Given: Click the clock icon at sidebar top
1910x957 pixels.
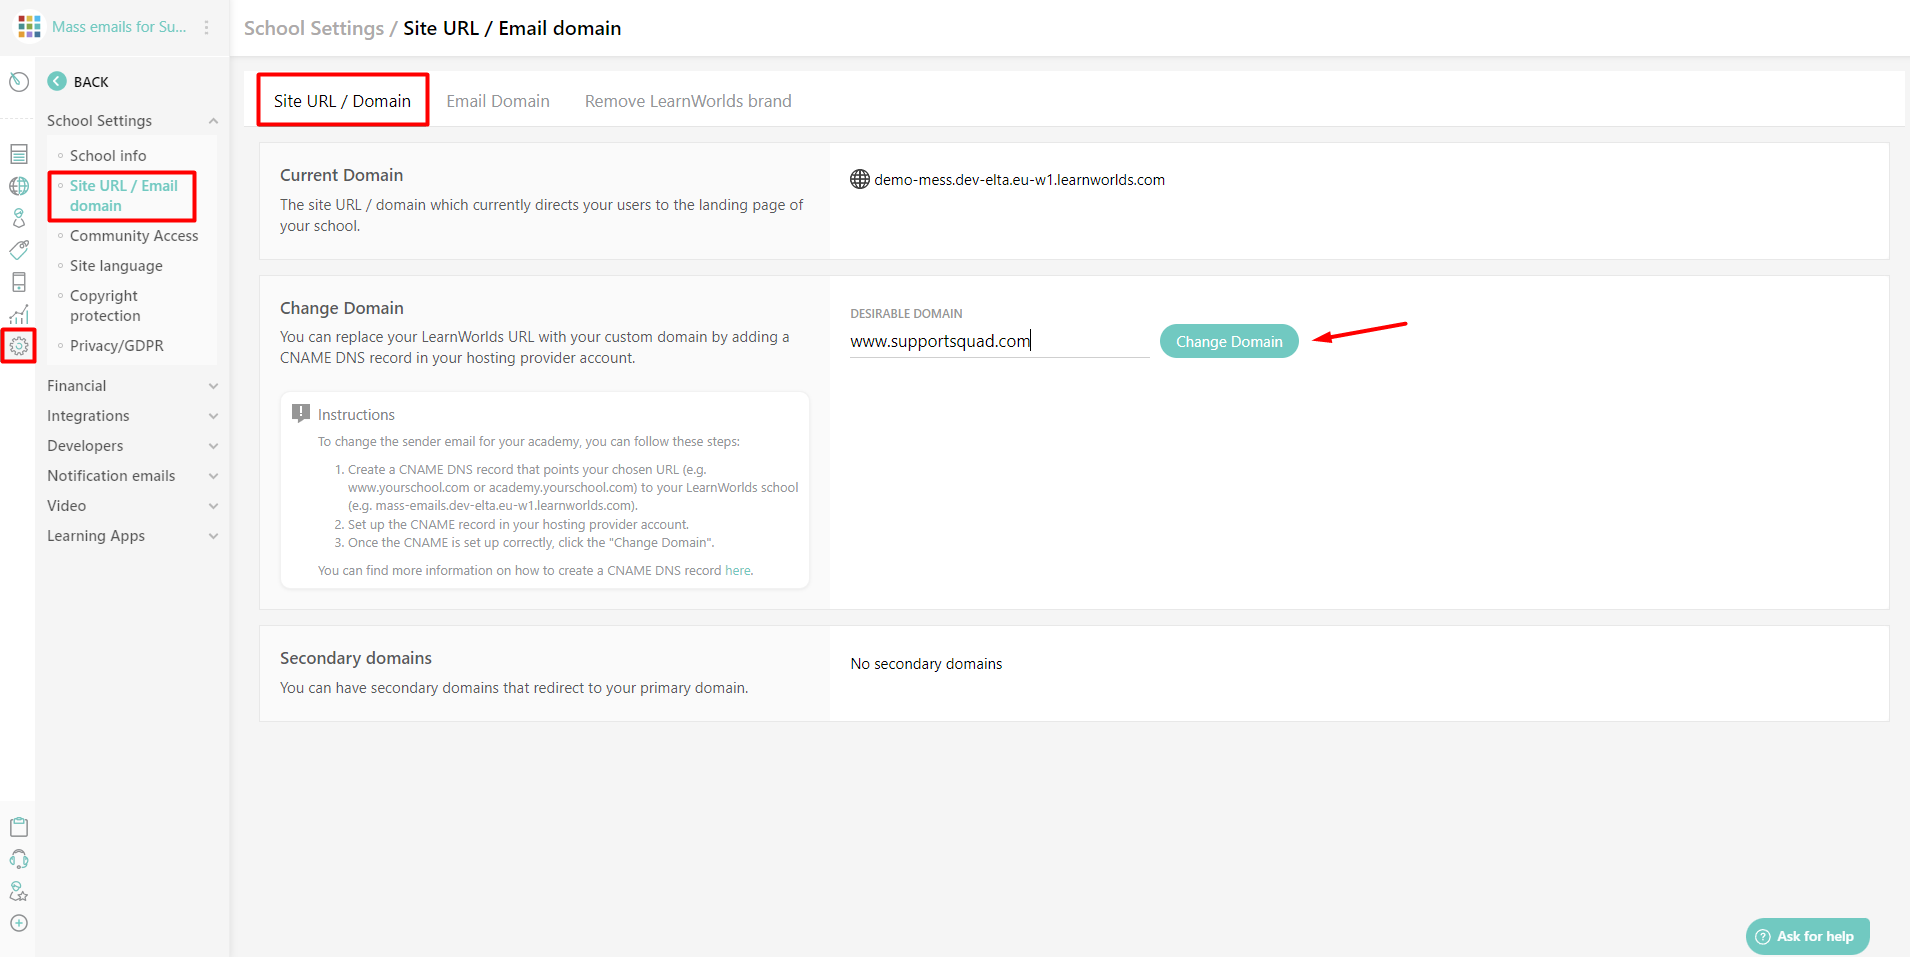Looking at the screenshot, I should pyautogui.click(x=18, y=81).
